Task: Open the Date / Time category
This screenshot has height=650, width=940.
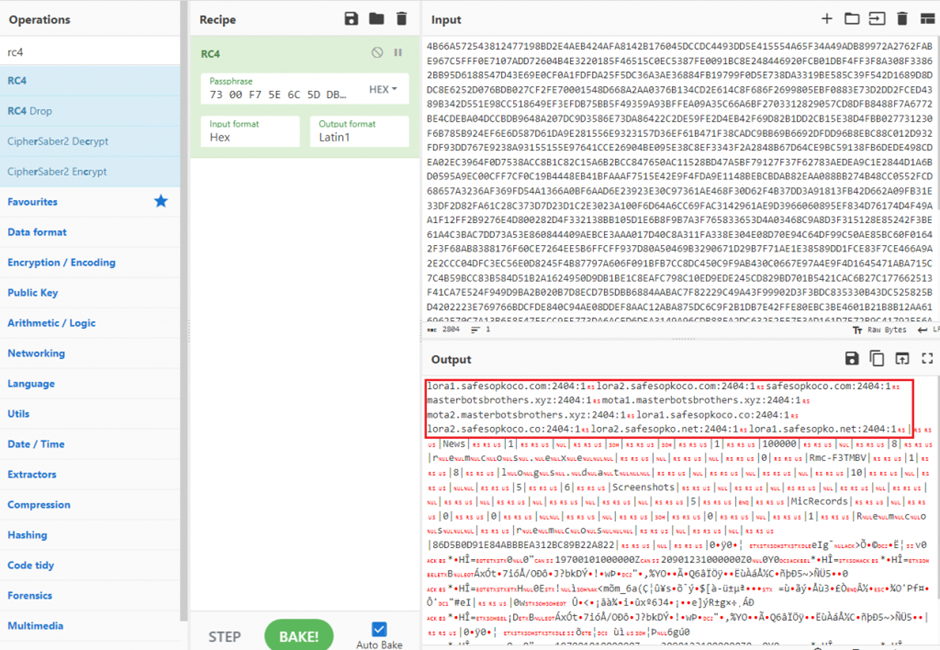Action: click(90, 444)
